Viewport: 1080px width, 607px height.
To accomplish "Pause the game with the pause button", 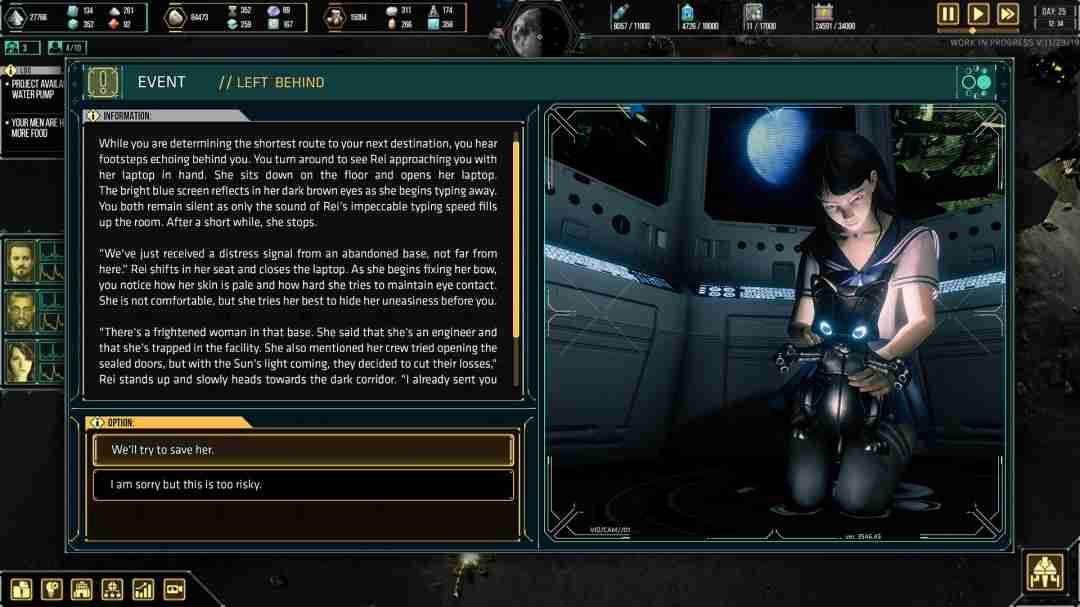I will pyautogui.click(x=948, y=14).
